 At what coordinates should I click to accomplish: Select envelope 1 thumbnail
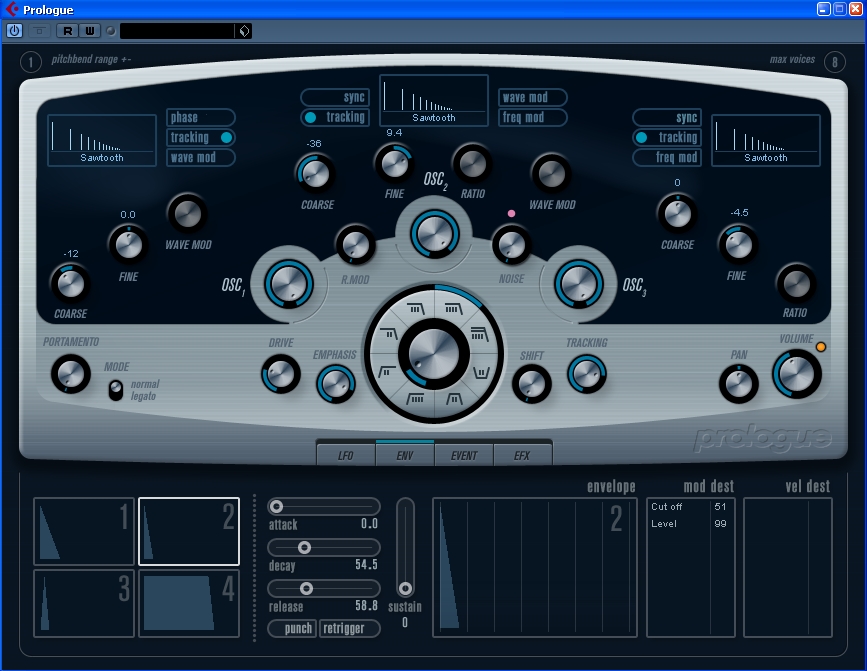[84, 531]
